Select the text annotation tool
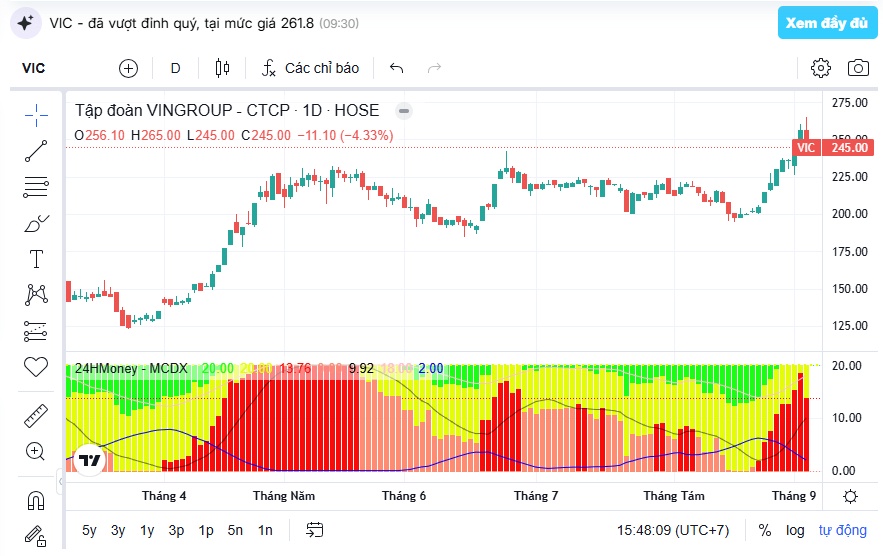Viewport: 883px width, 556px height. tap(36, 259)
